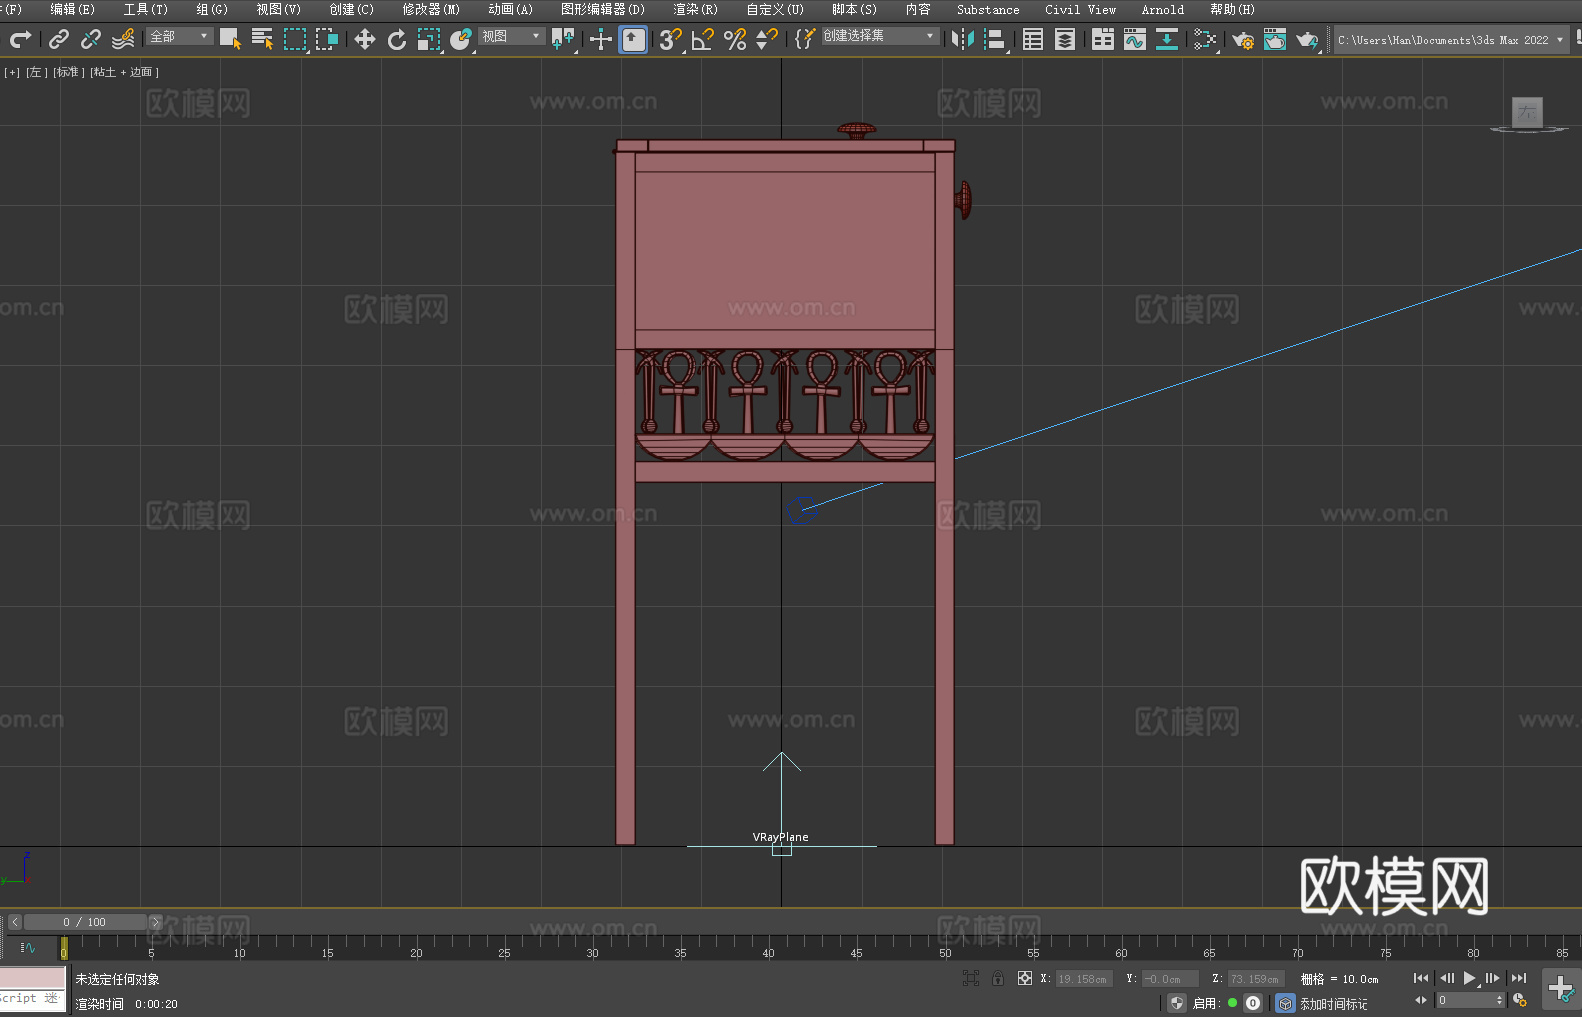Click the Align tool icon

click(x=995, y=39)
